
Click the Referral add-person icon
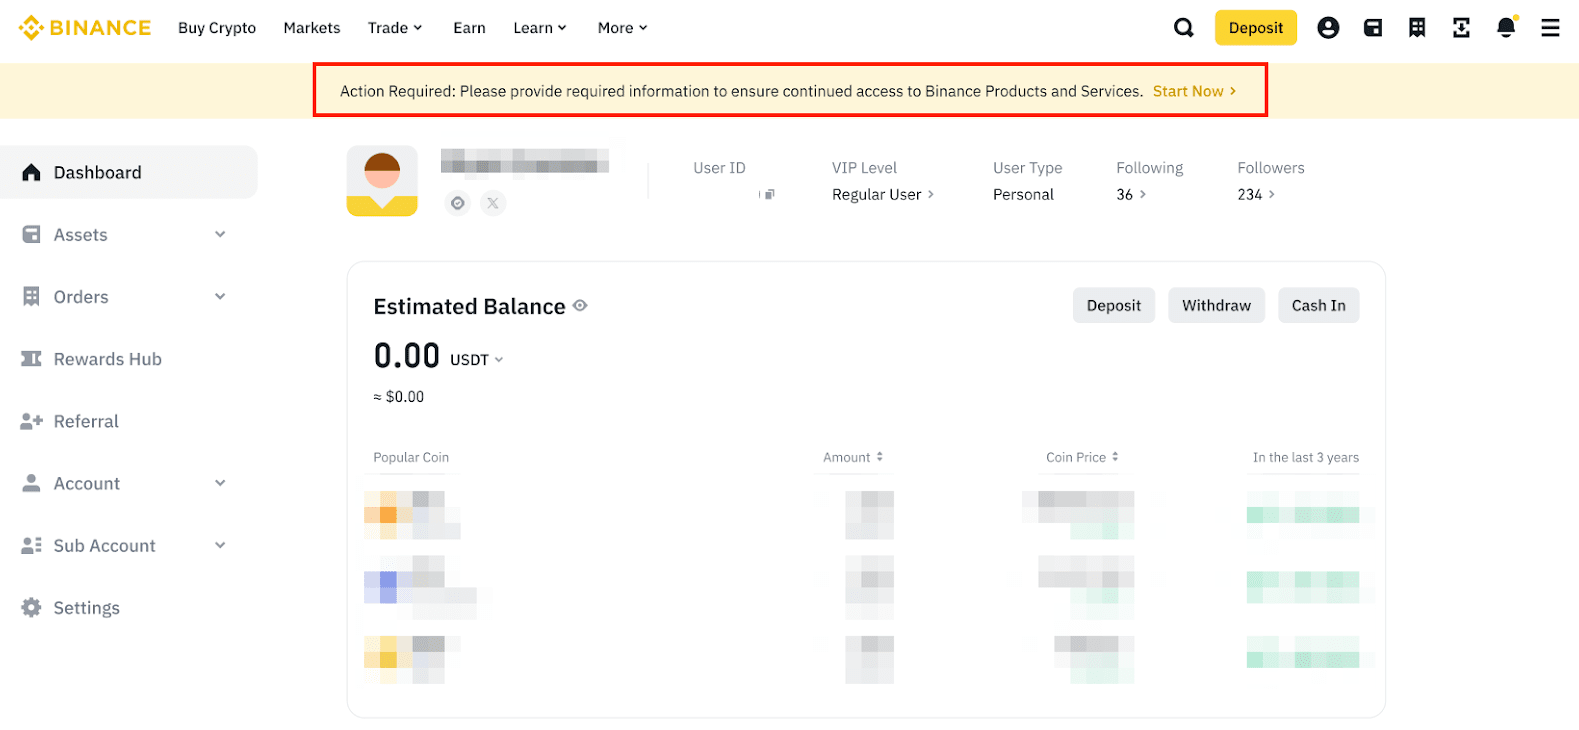coord(32,421)
